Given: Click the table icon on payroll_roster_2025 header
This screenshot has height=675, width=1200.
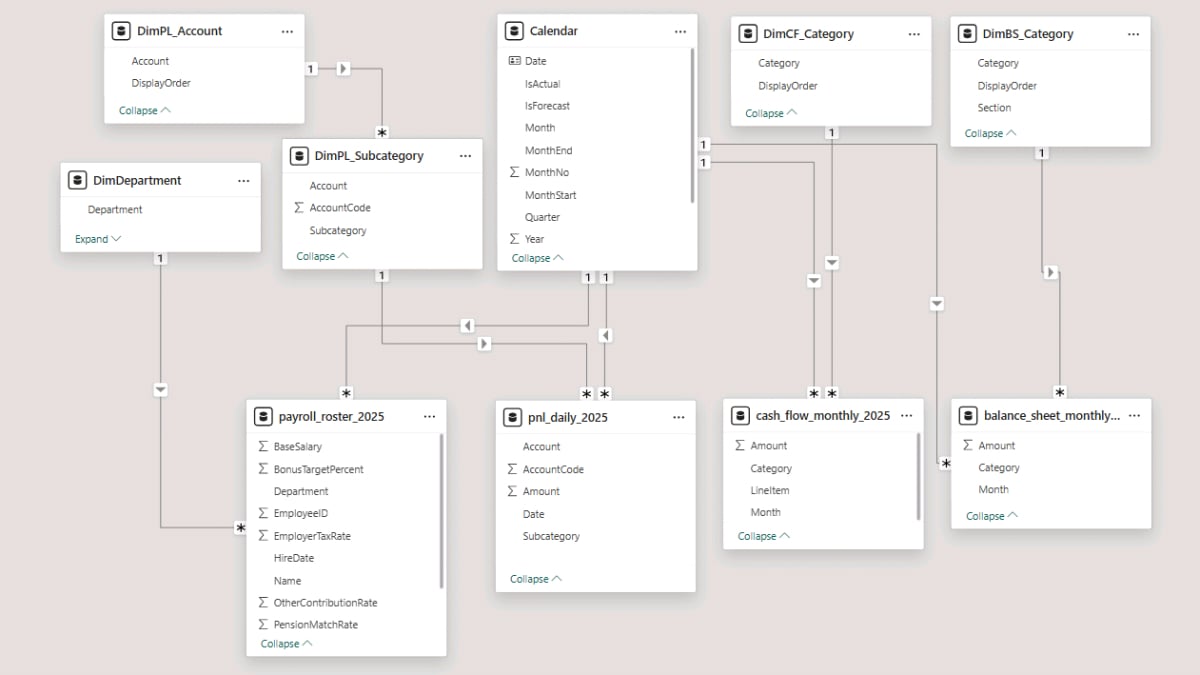Looking at the screenshot, I should point(263,416).
